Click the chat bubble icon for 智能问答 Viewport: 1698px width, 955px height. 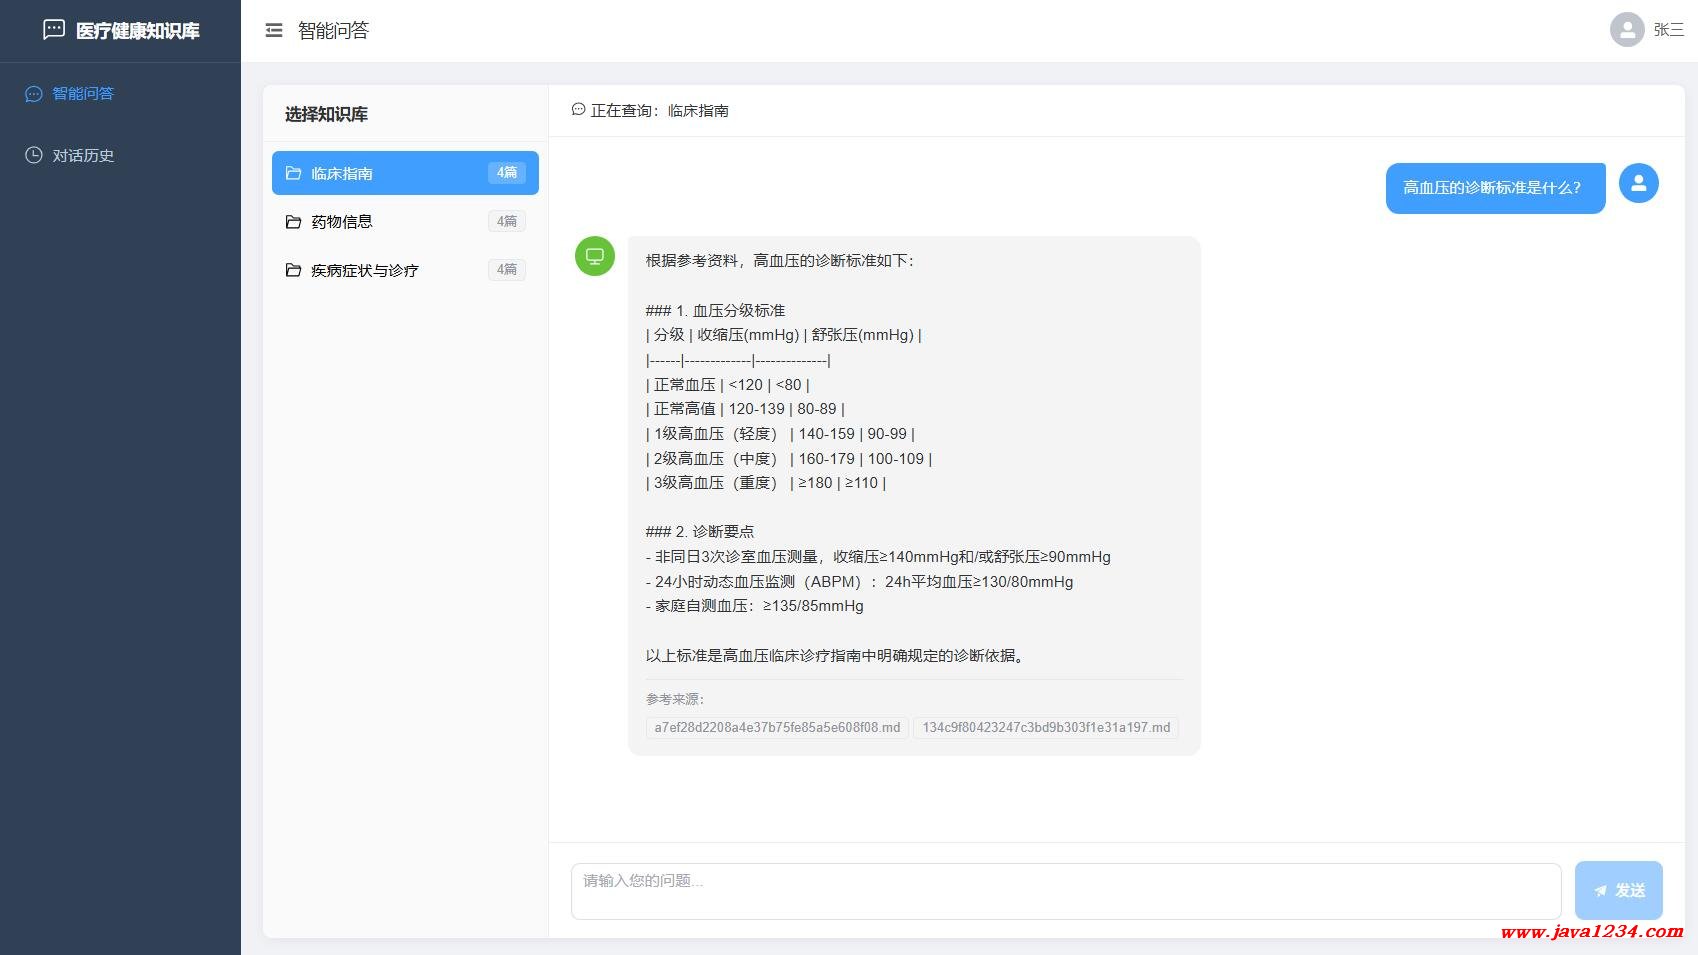pyautogui.click(x=34, y=94)
